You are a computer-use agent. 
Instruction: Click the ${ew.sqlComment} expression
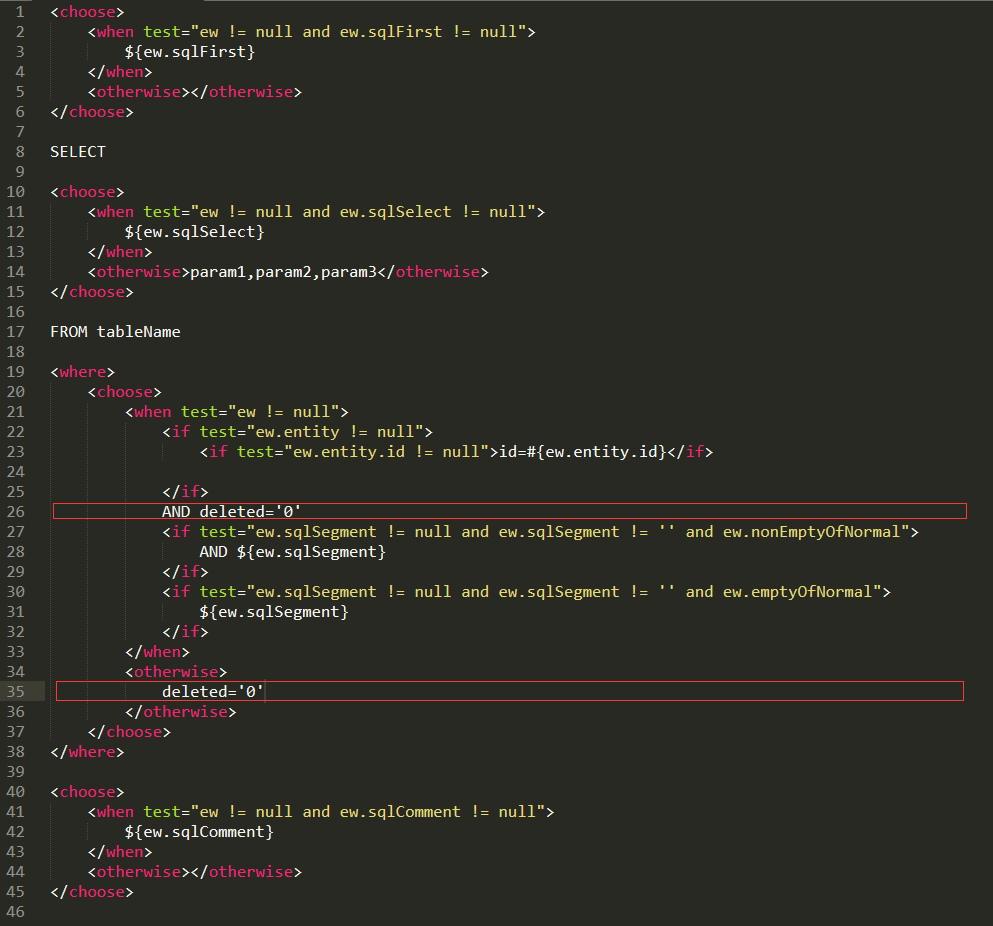point(198,832)
